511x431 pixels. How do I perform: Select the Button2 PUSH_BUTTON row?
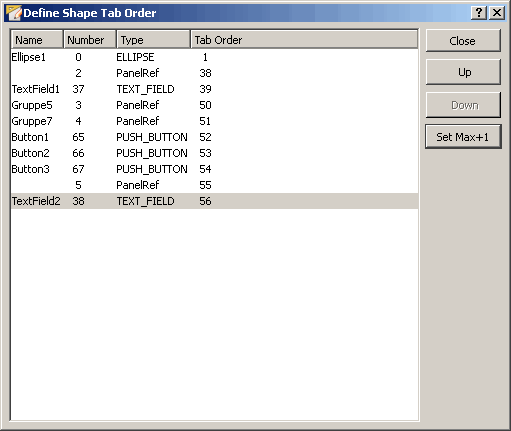[x=214, y=153]
